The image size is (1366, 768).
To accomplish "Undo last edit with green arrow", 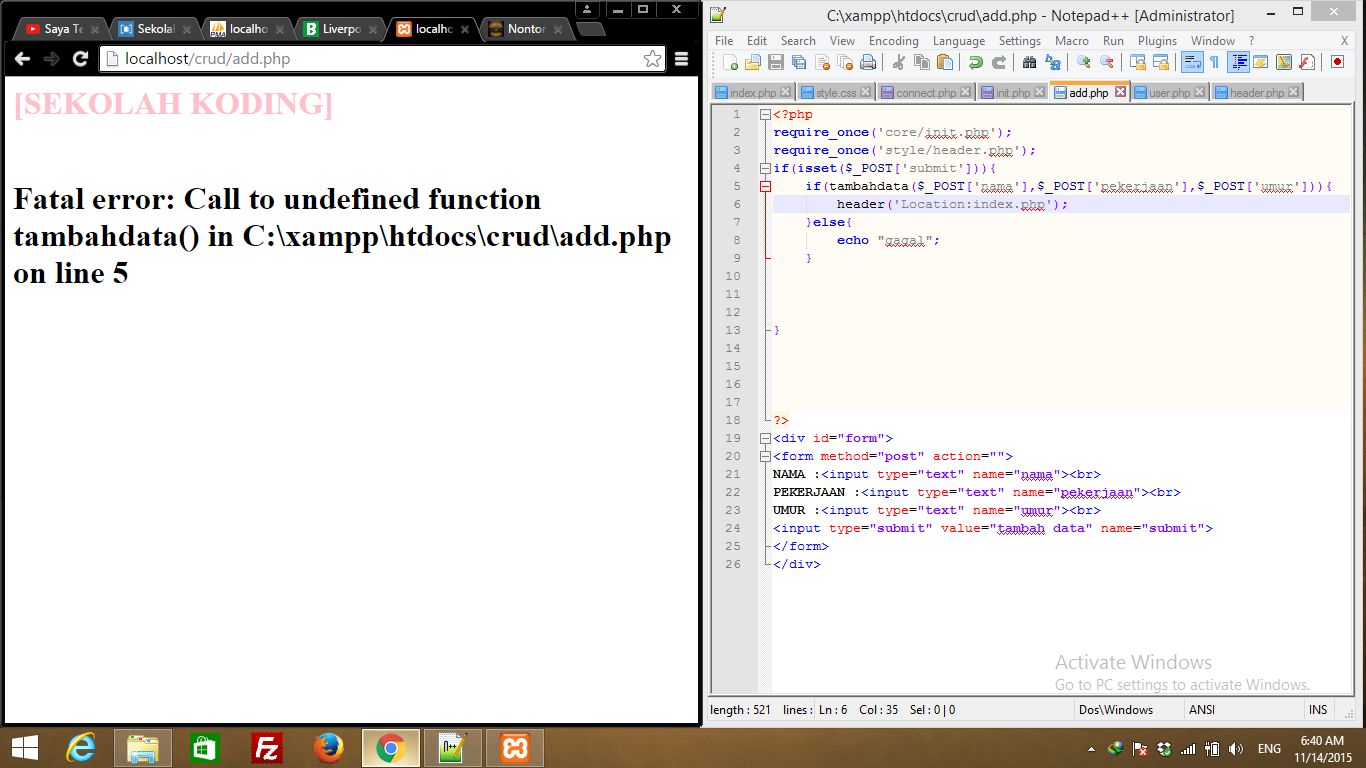I will tap(975, 62).
